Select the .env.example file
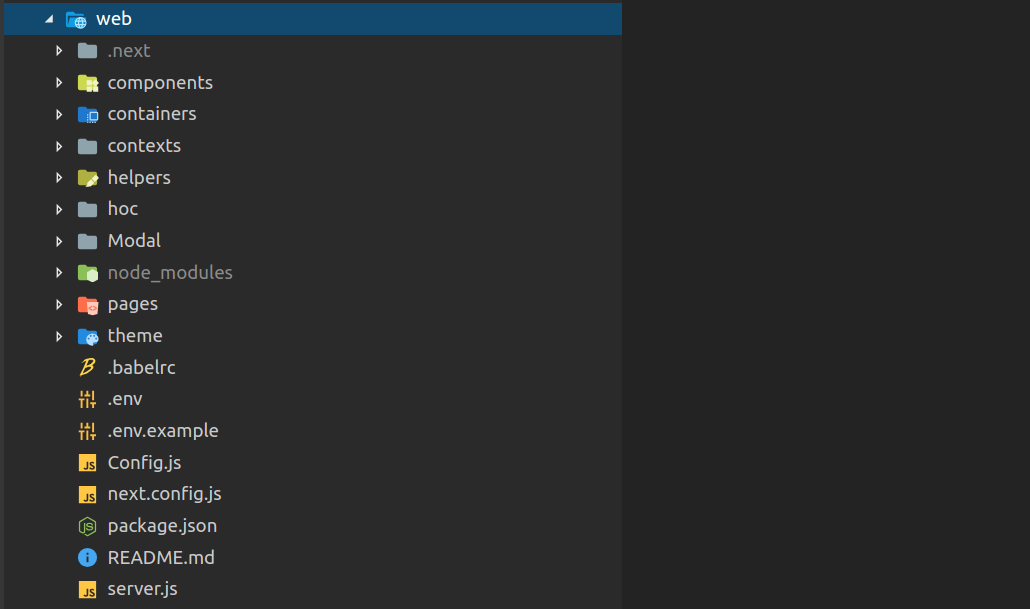The width and height of the screenshot is (1030, 609). coord(162,431)
